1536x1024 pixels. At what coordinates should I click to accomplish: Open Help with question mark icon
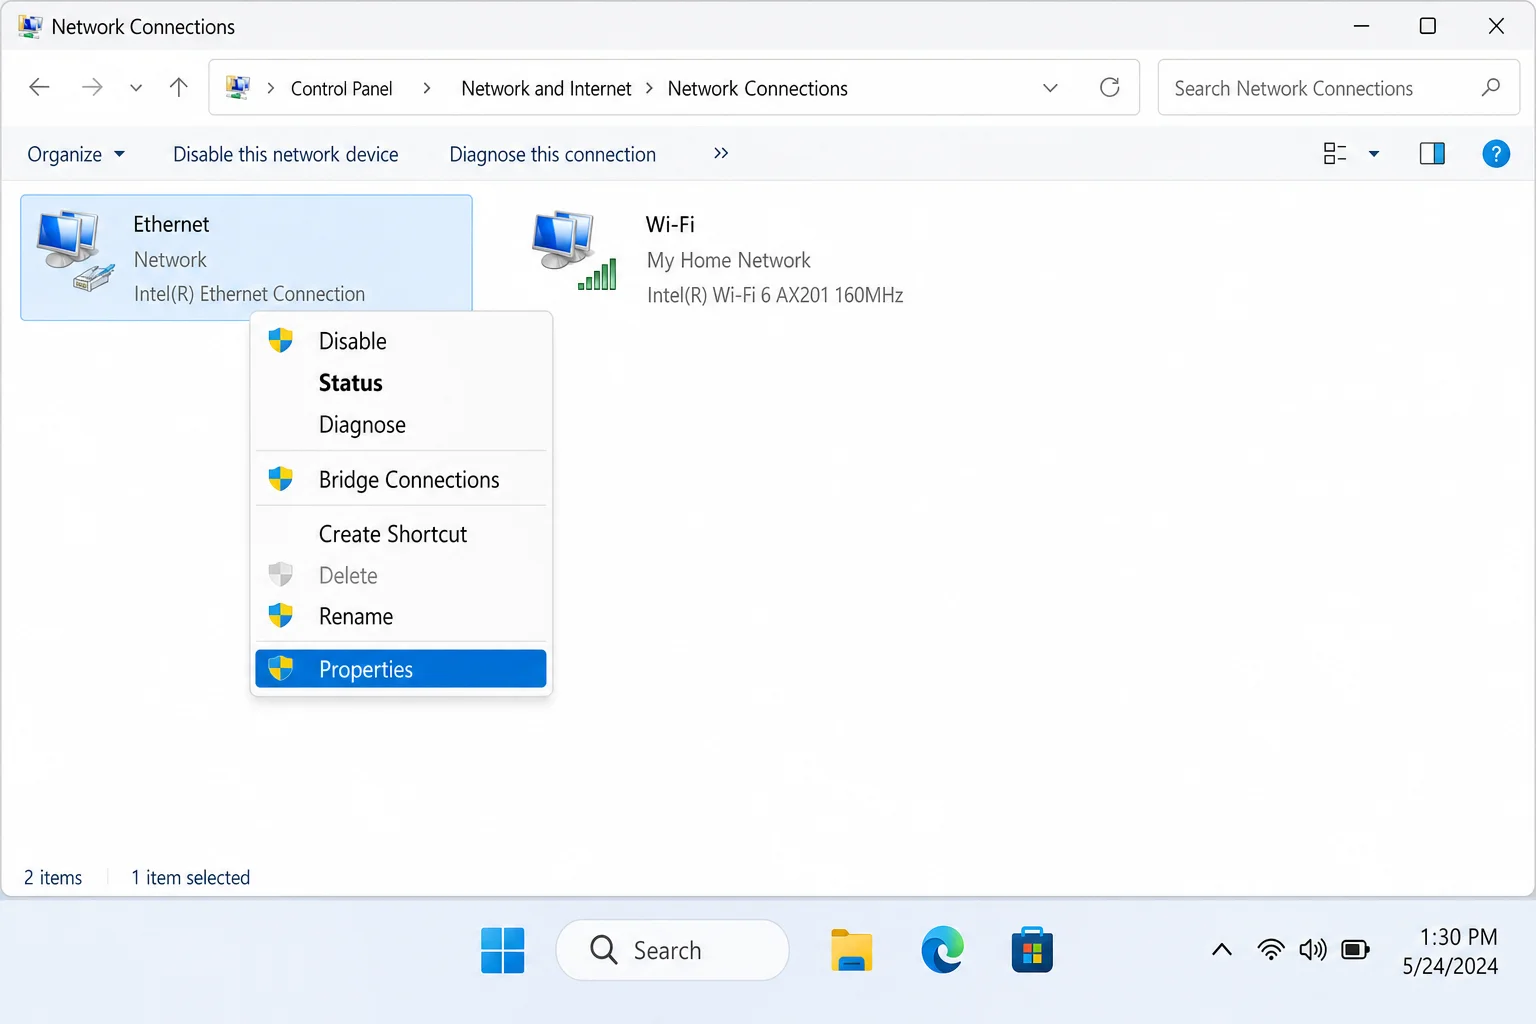[1496, 153]
